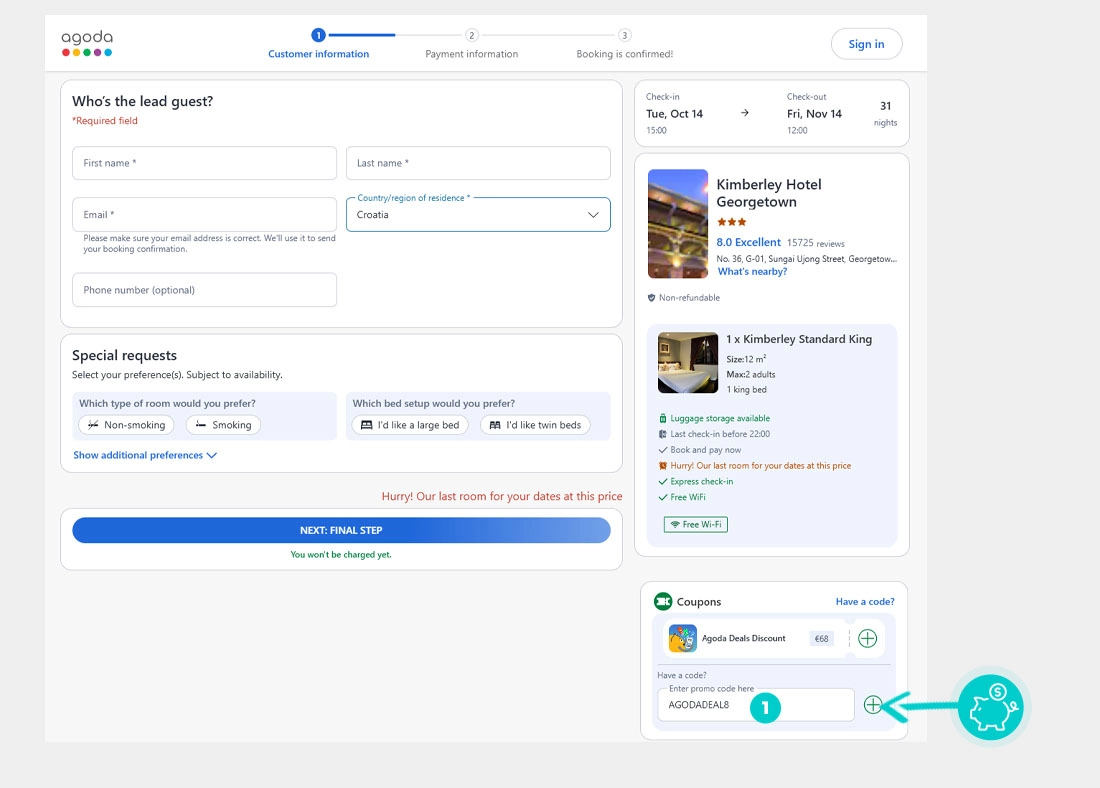Click the Agoda Deals Discount badge icon
Screen dimensions: 1100x788
tap(683, 638)
